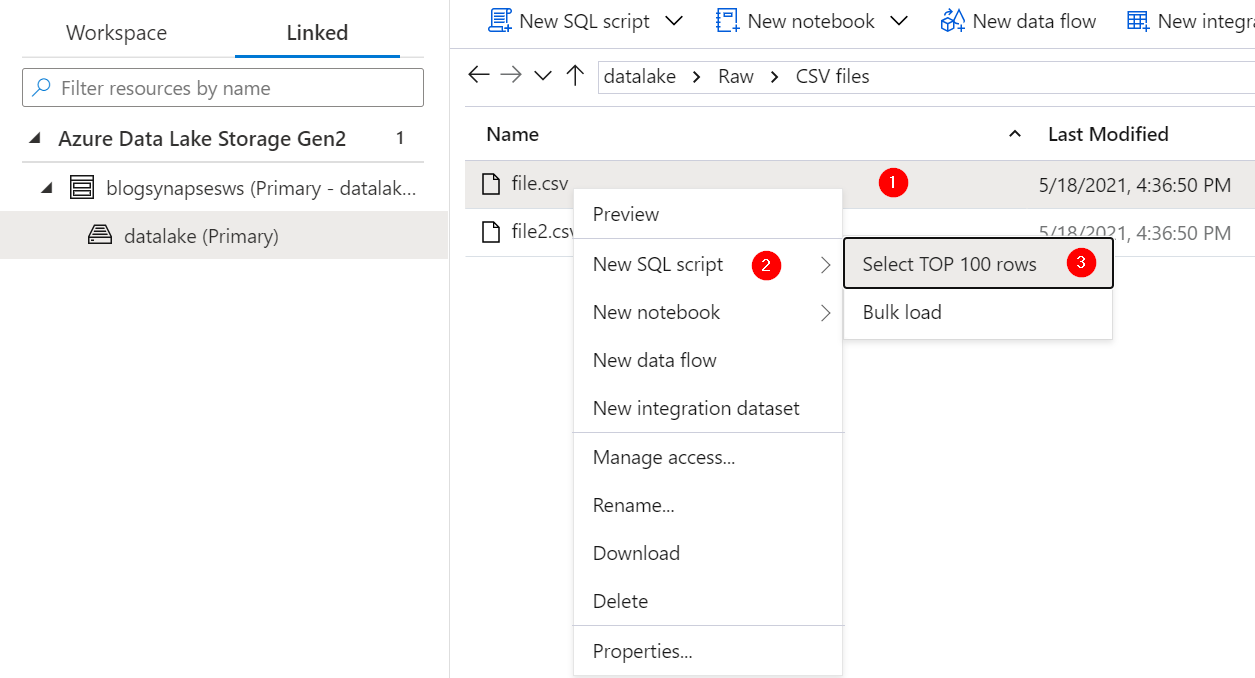Viewport: 1255px width, 678px height.
Task: Click the Name sort ascending caret
Action: tap(1015, 134)
